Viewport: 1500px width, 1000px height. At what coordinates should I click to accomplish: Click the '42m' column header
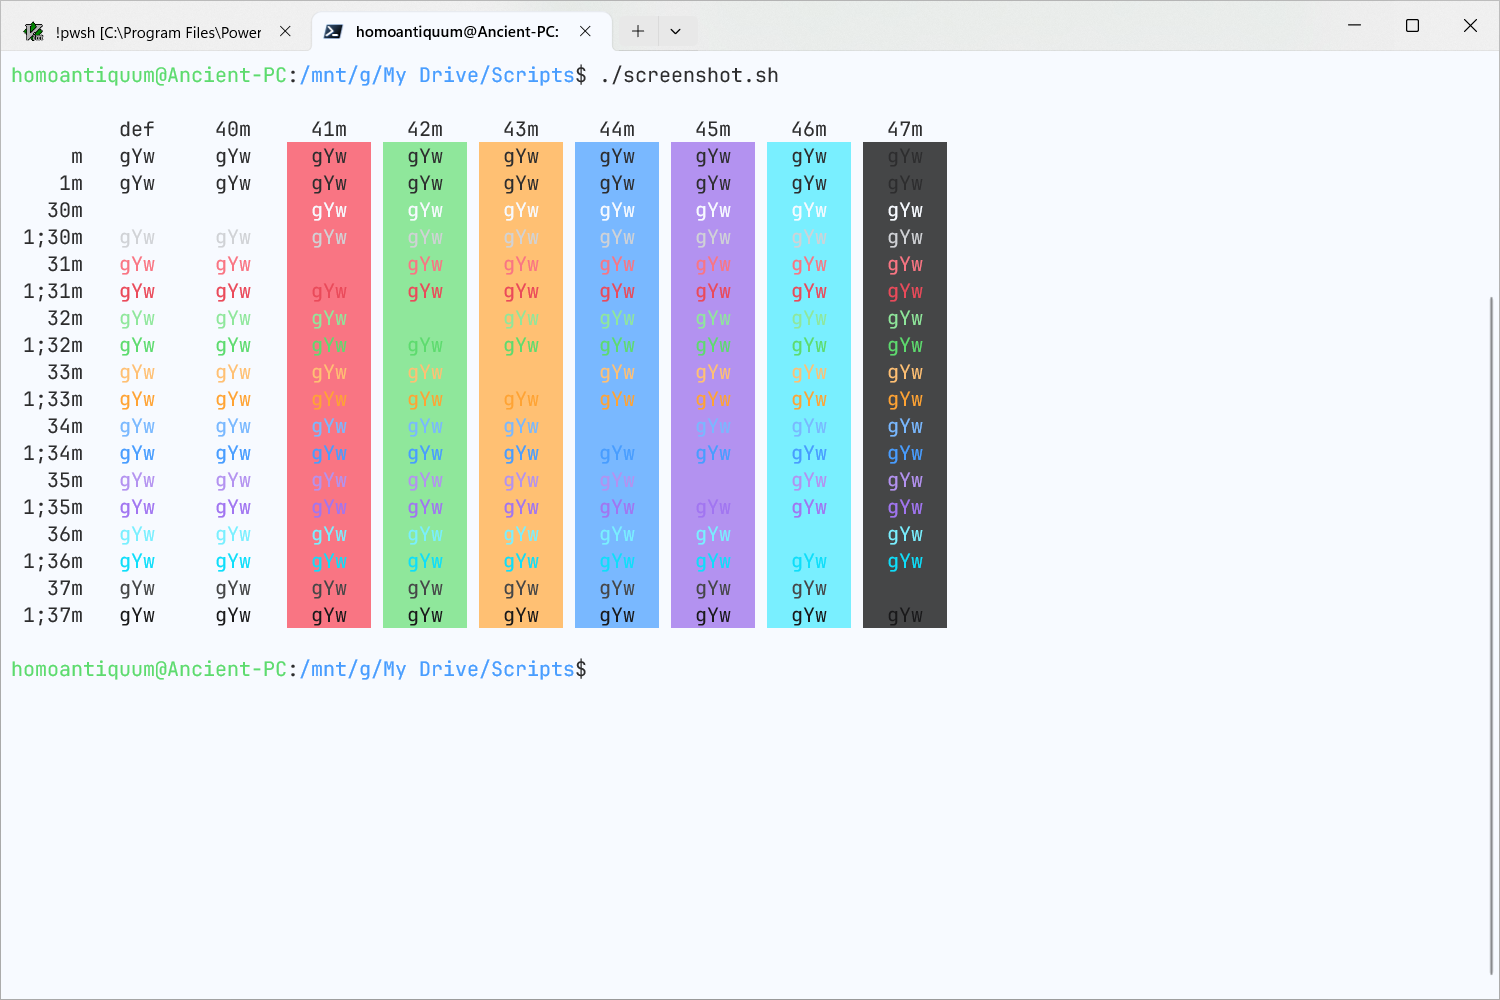click(x=425, y=130)
